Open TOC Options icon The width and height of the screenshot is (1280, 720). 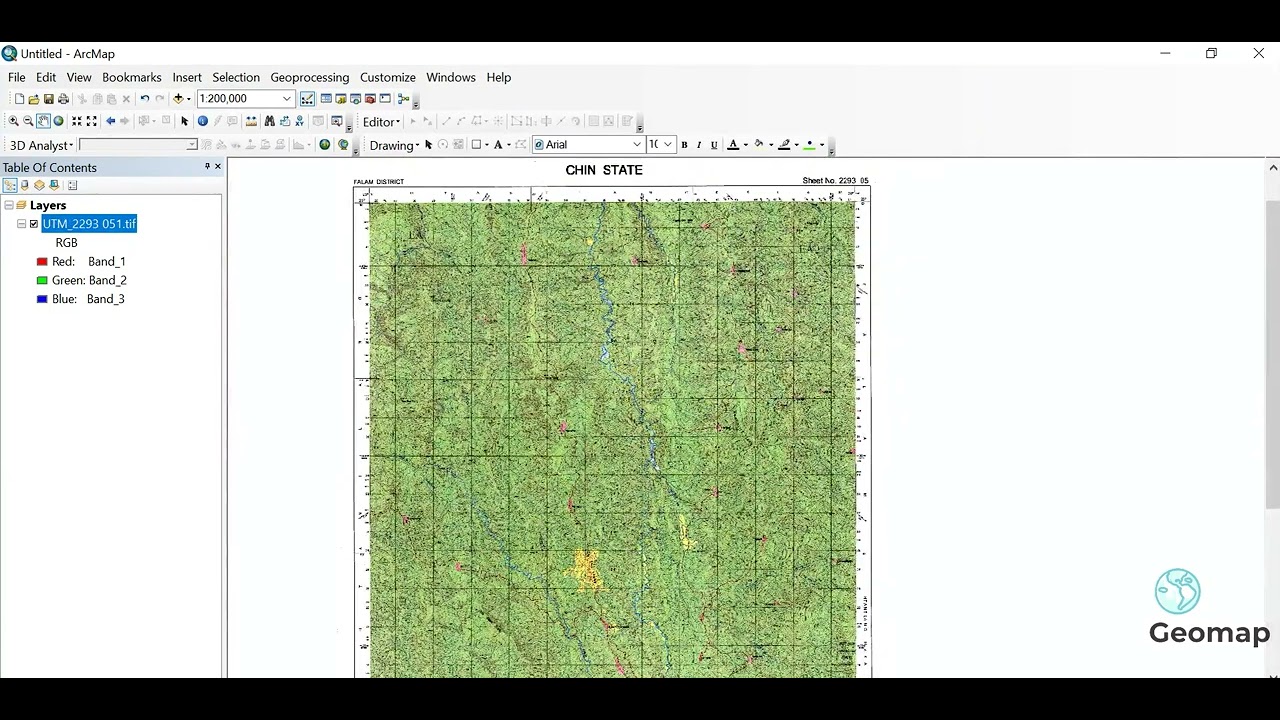[x=72, y=185]
